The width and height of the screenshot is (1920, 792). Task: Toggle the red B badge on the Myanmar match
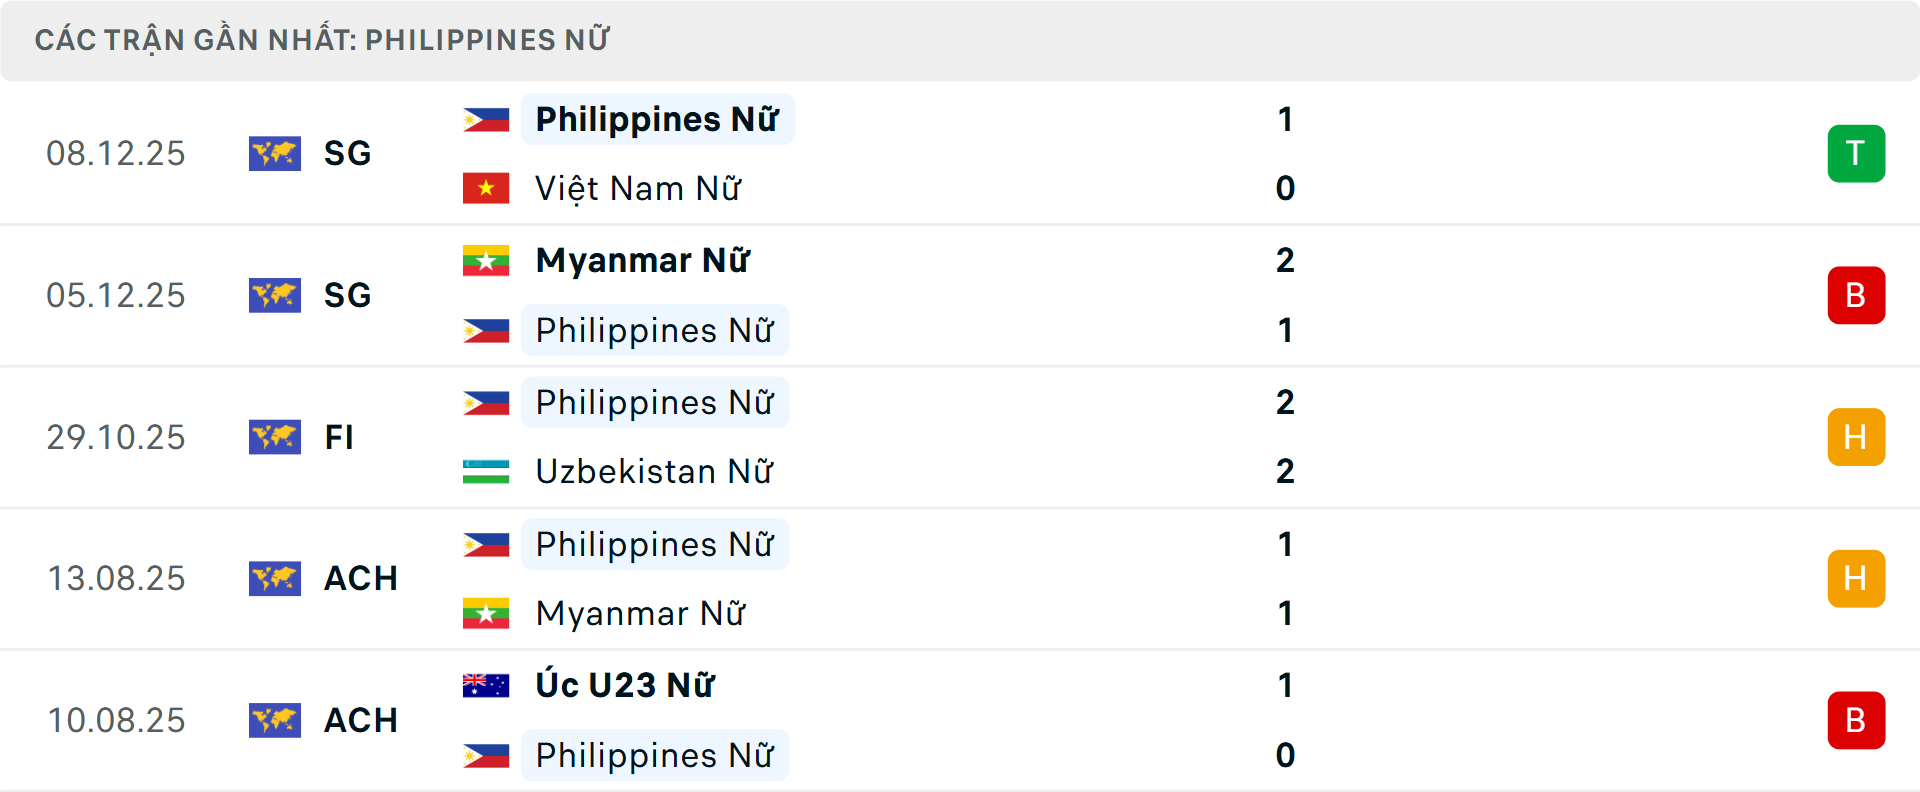coord(1857,295)
